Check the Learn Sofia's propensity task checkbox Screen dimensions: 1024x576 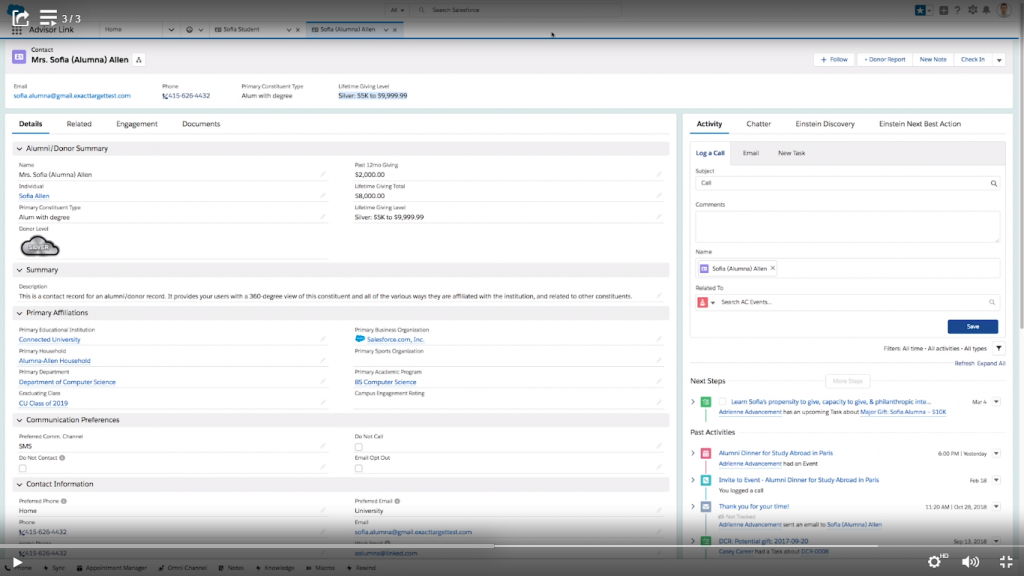coord(722,402)
